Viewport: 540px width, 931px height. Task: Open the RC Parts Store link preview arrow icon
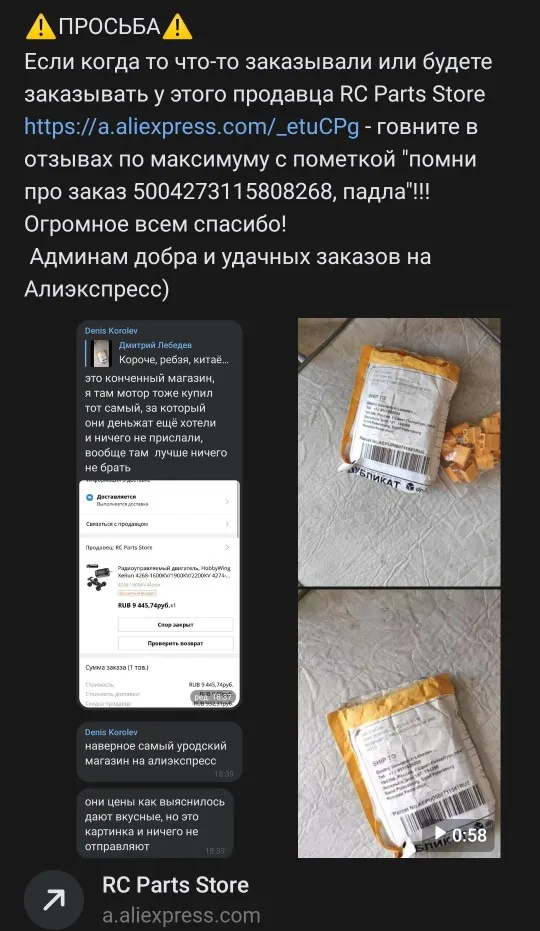54,900
